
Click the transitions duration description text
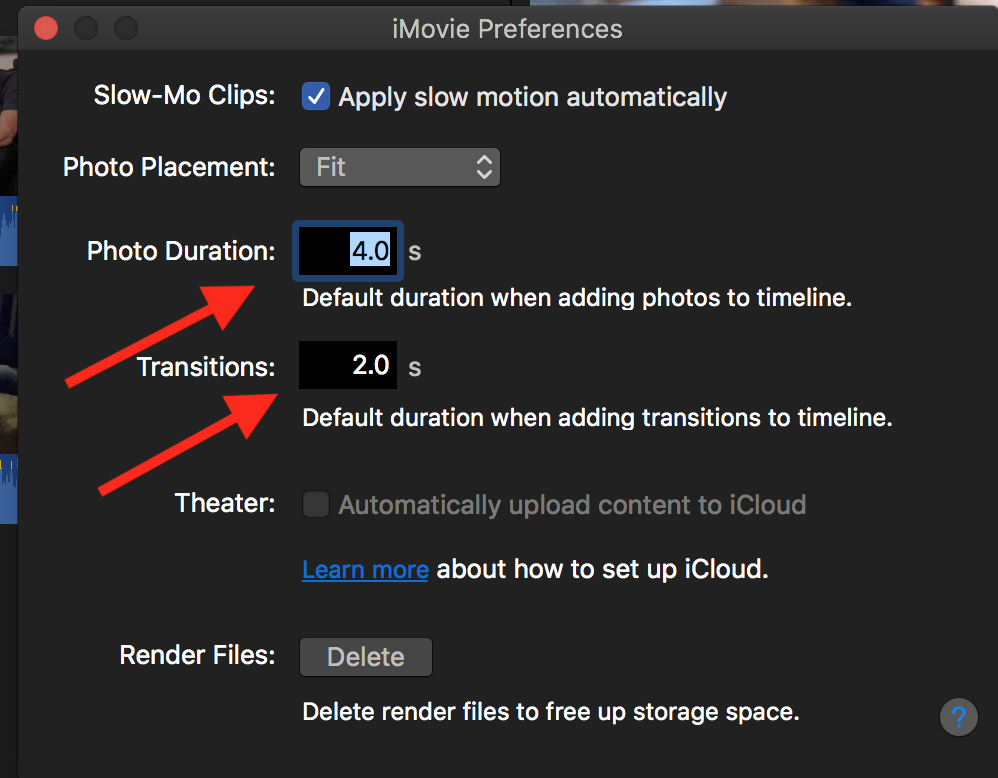pos(597,417)
